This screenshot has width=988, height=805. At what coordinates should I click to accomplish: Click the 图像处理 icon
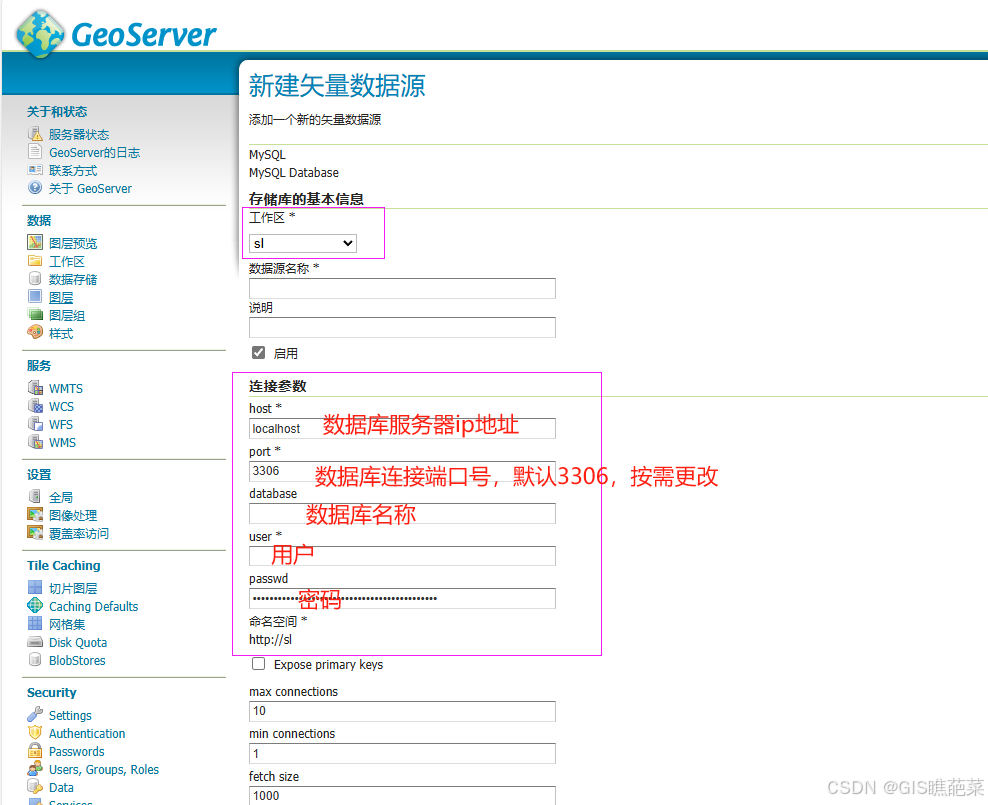click(x=35, y=514)
